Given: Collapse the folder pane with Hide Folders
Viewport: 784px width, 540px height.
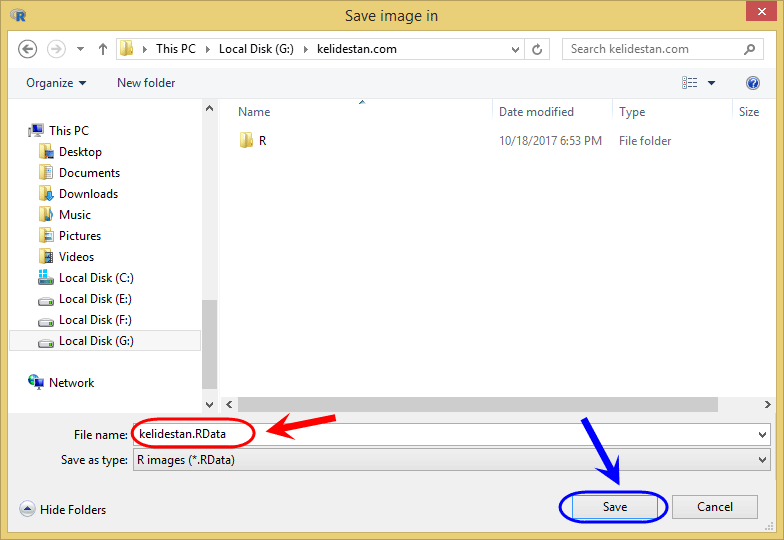Looking at the screenshot, I should (63, 509).
